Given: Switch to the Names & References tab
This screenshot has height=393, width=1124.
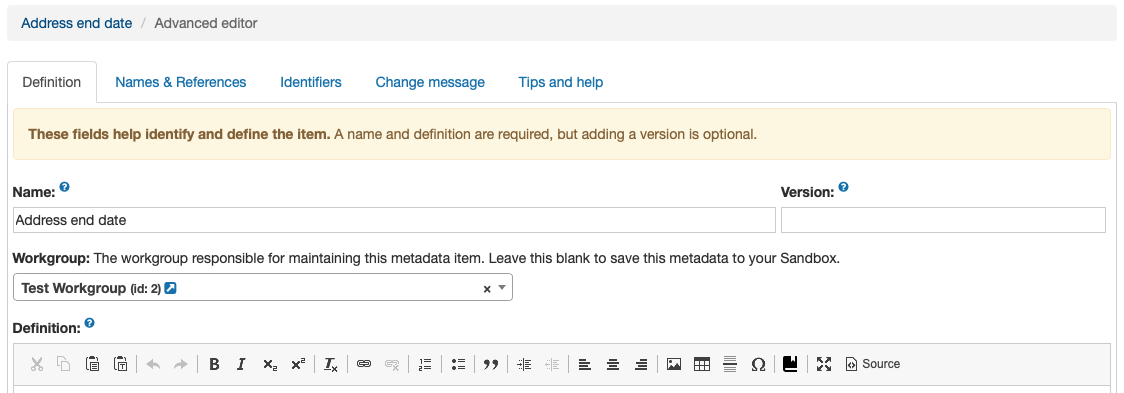Looking at the screenshot, I should tap(181, 82).
